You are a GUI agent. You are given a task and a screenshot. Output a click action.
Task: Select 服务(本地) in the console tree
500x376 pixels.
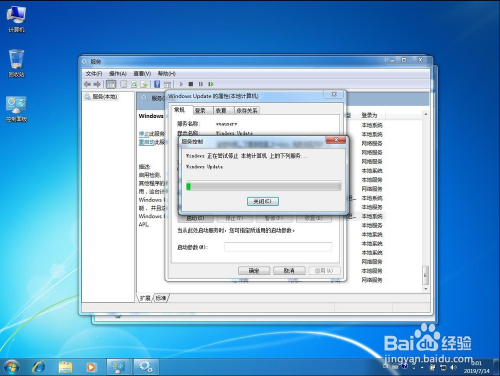101,97
